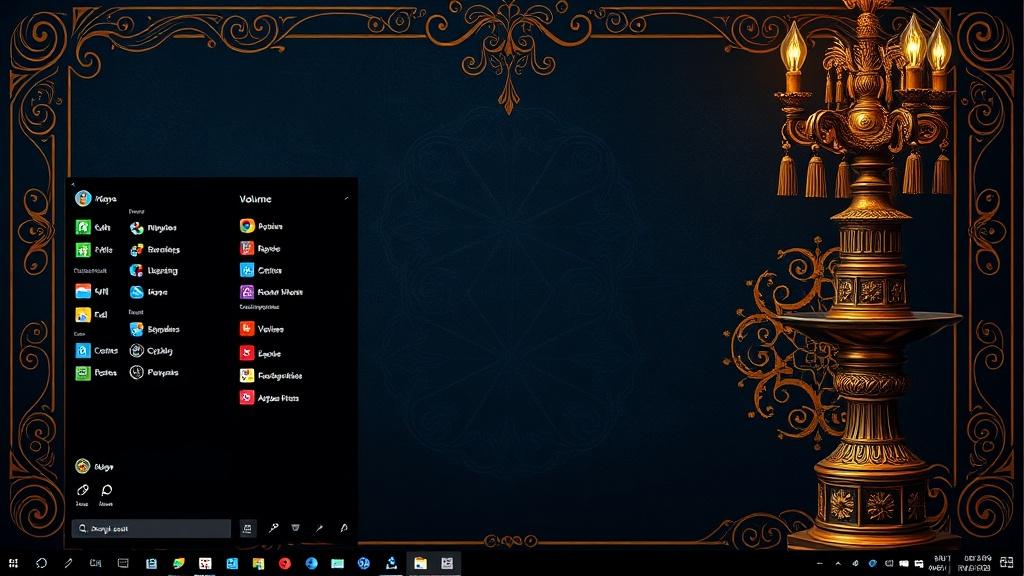Click the back arrow at the start menu's top-left
The image size is (1024, 576).
click(73, 184)
